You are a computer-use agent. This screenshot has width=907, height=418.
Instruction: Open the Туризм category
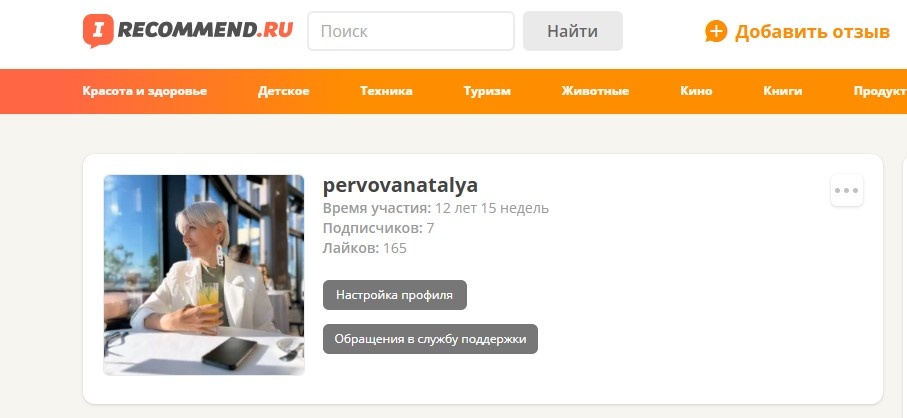coord(487,91)
